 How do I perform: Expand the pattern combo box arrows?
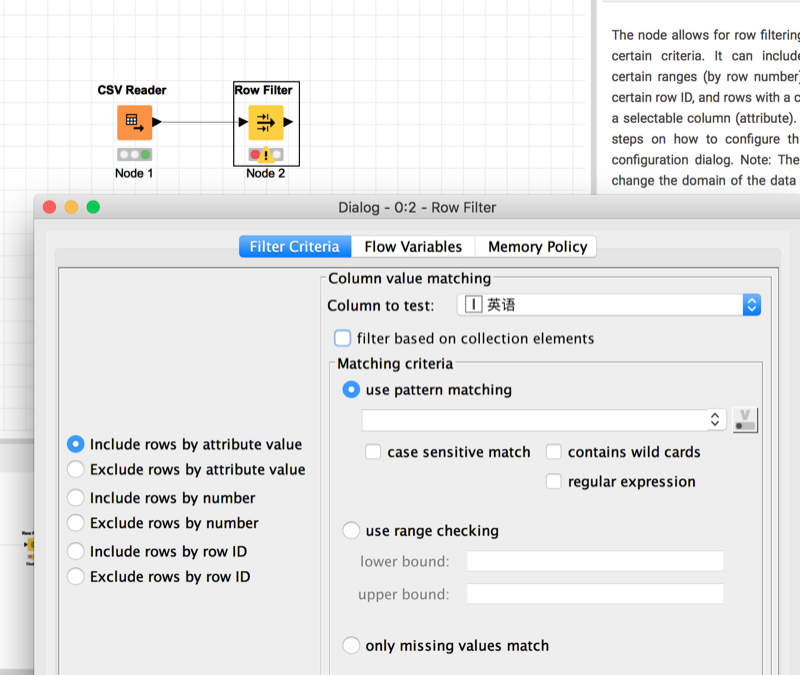[x=715, y=420]
